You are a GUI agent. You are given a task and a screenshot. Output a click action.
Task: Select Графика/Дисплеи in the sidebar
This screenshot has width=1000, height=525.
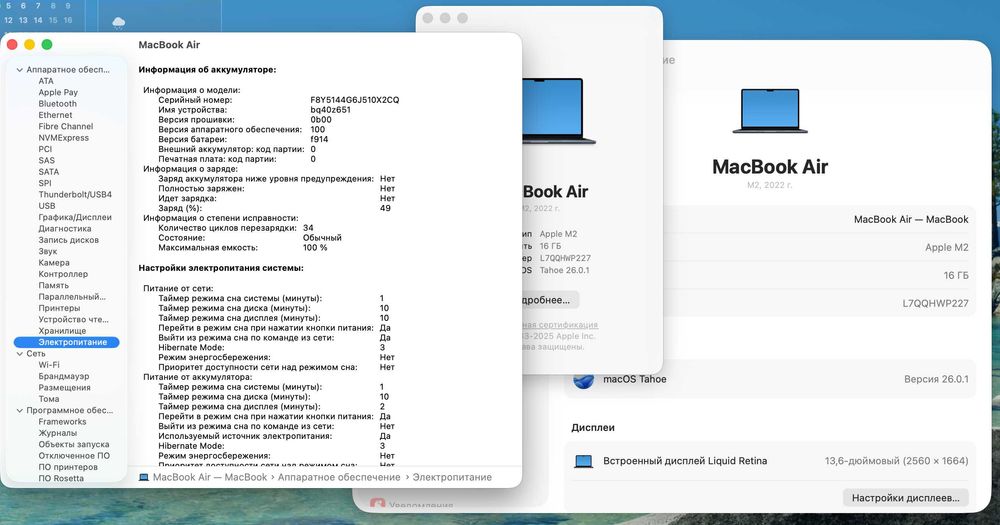pos(75,218)
